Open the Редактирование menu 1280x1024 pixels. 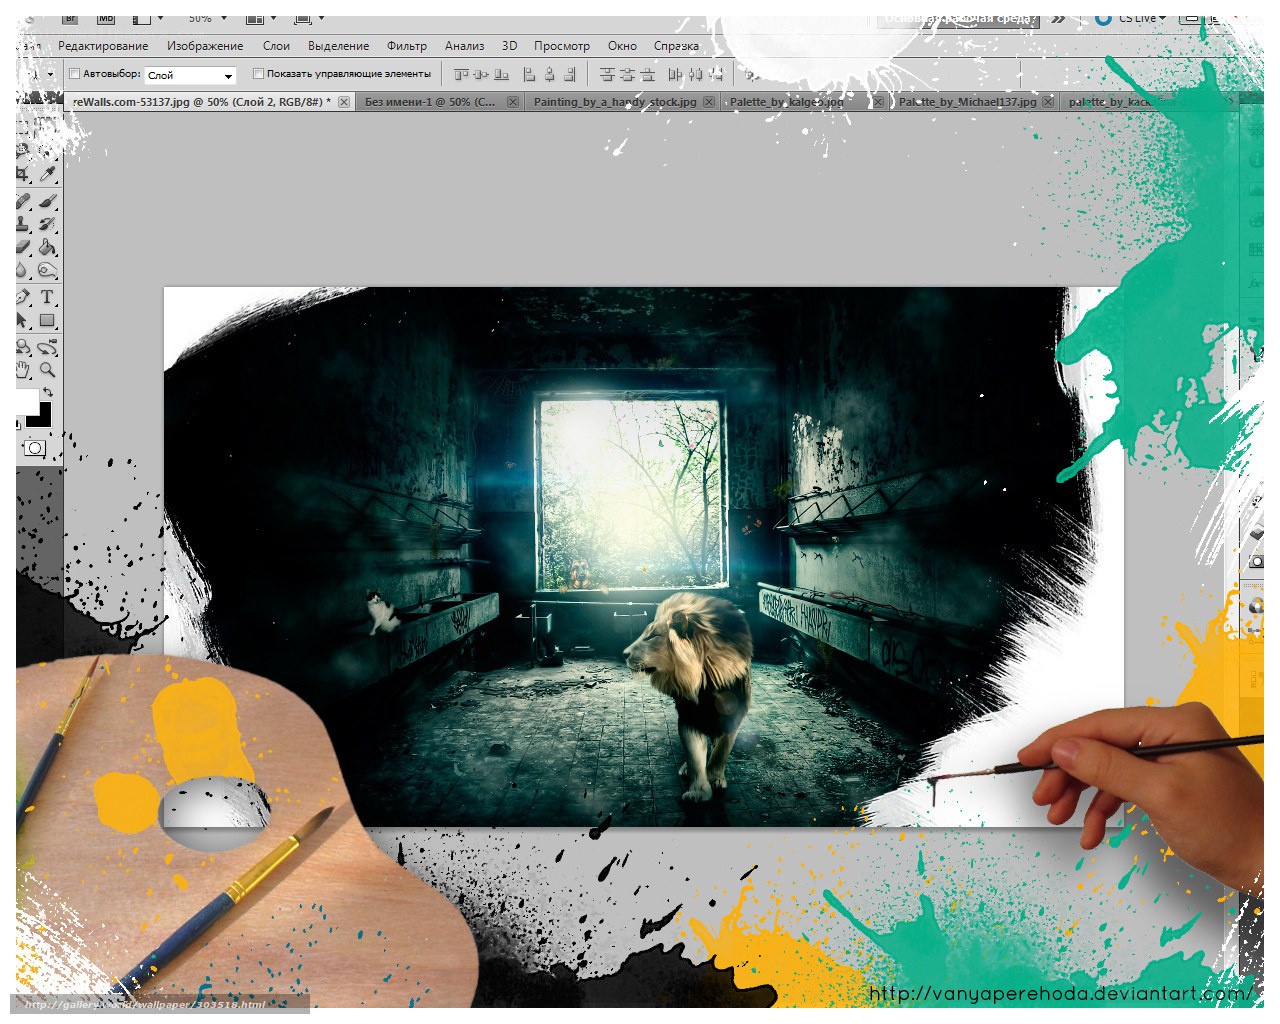tap(103, 46)
